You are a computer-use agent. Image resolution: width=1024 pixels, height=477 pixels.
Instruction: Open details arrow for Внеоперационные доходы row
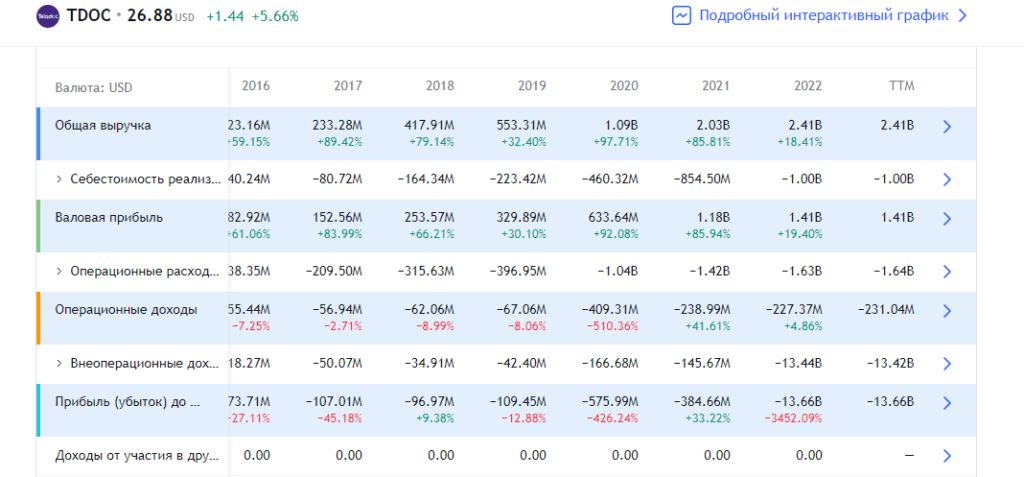(x=947, y=364)
